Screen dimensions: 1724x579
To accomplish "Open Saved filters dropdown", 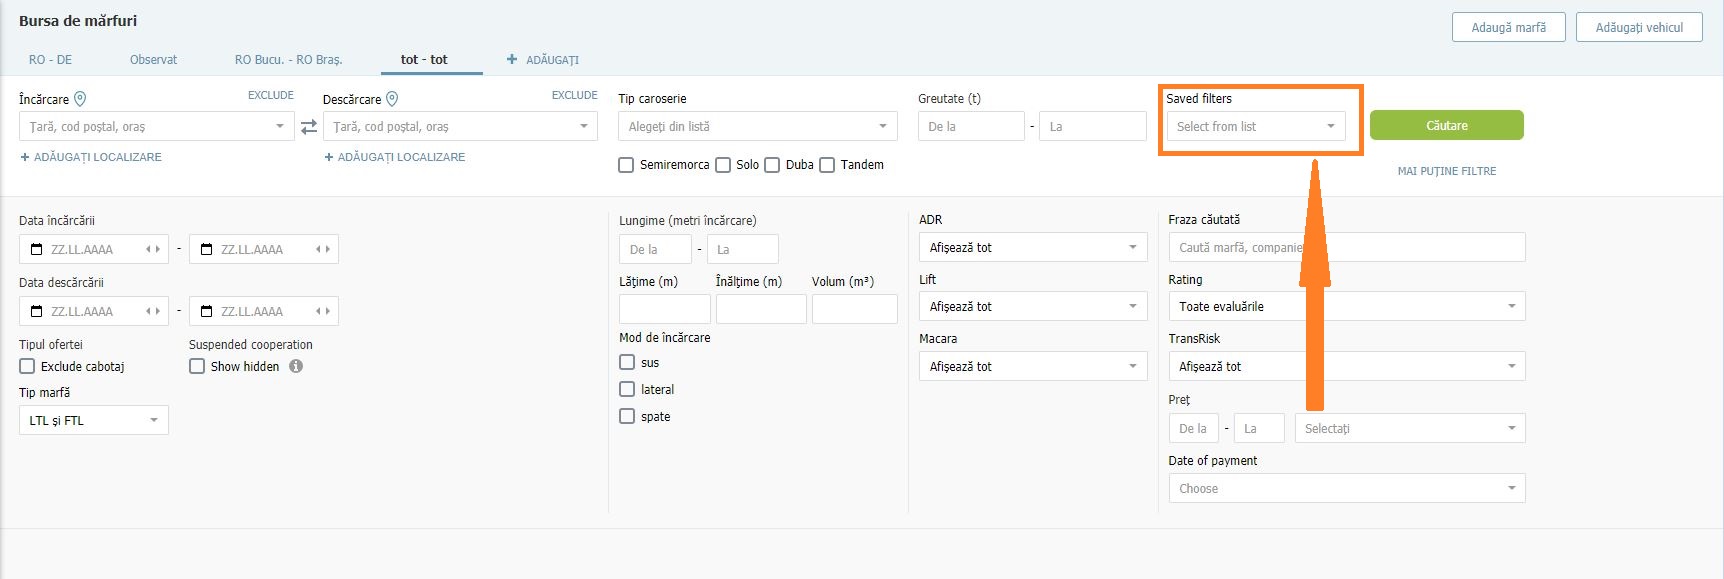I will (x=1256, y=126).
